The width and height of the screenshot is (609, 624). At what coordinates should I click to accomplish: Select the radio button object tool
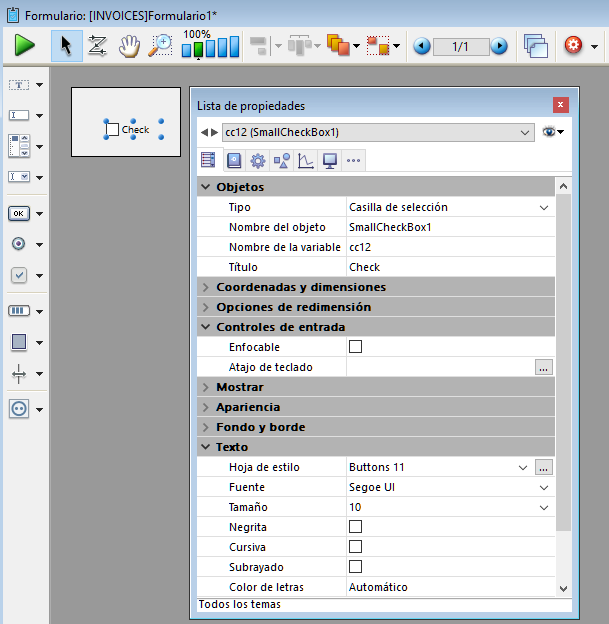pyautogui.click(x=19, y=244)
